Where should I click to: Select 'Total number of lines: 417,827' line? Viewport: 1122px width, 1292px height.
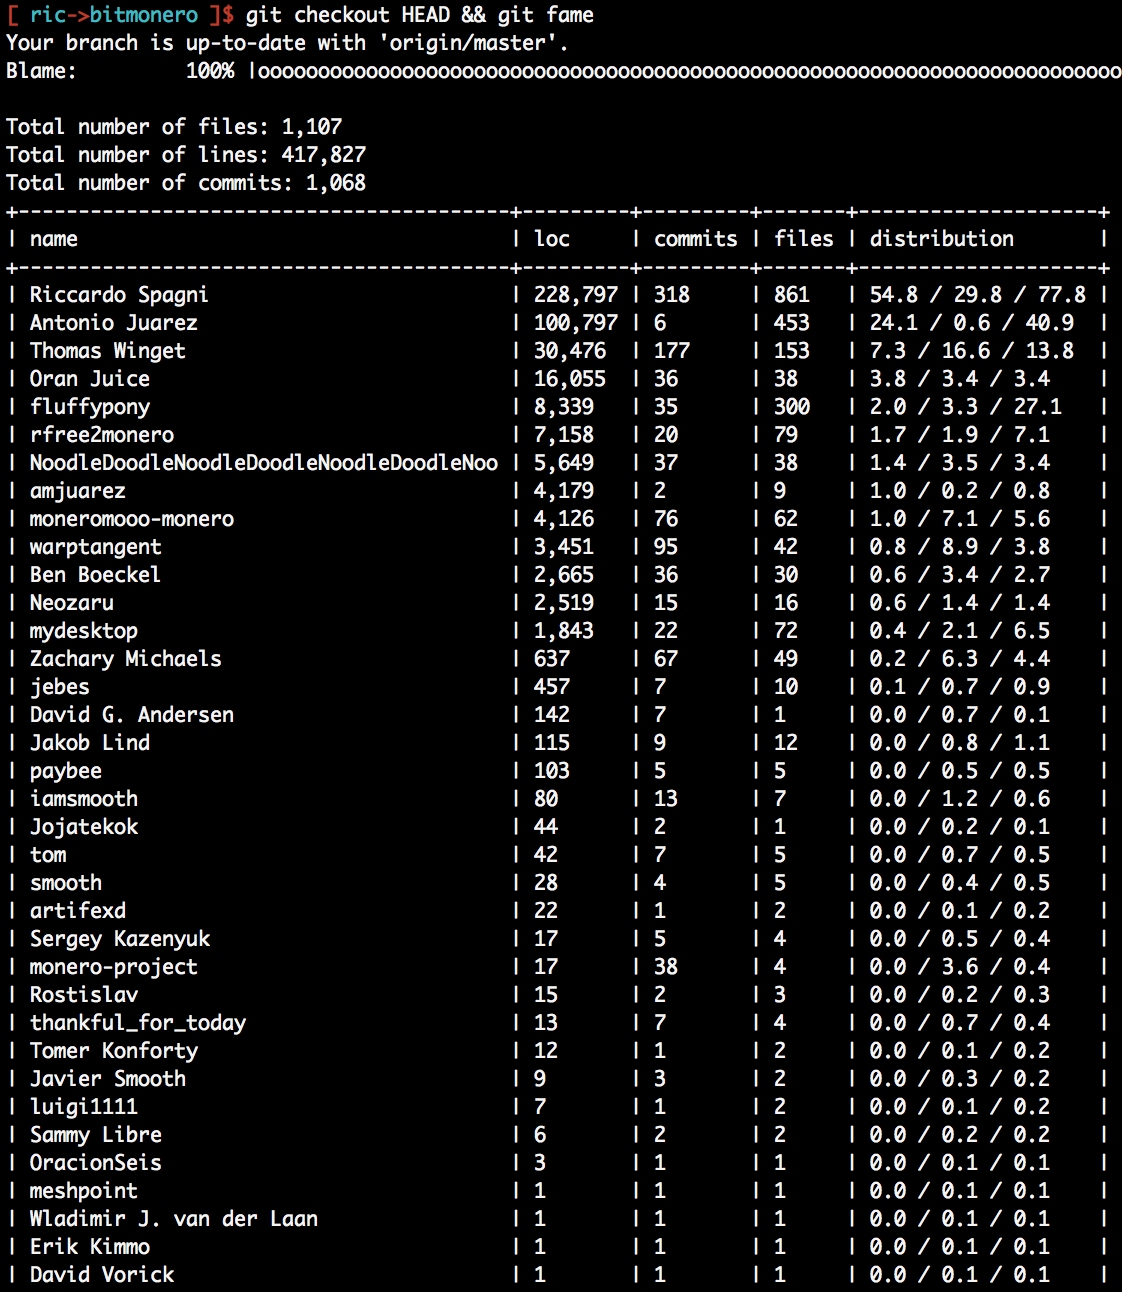pos(186,155)
